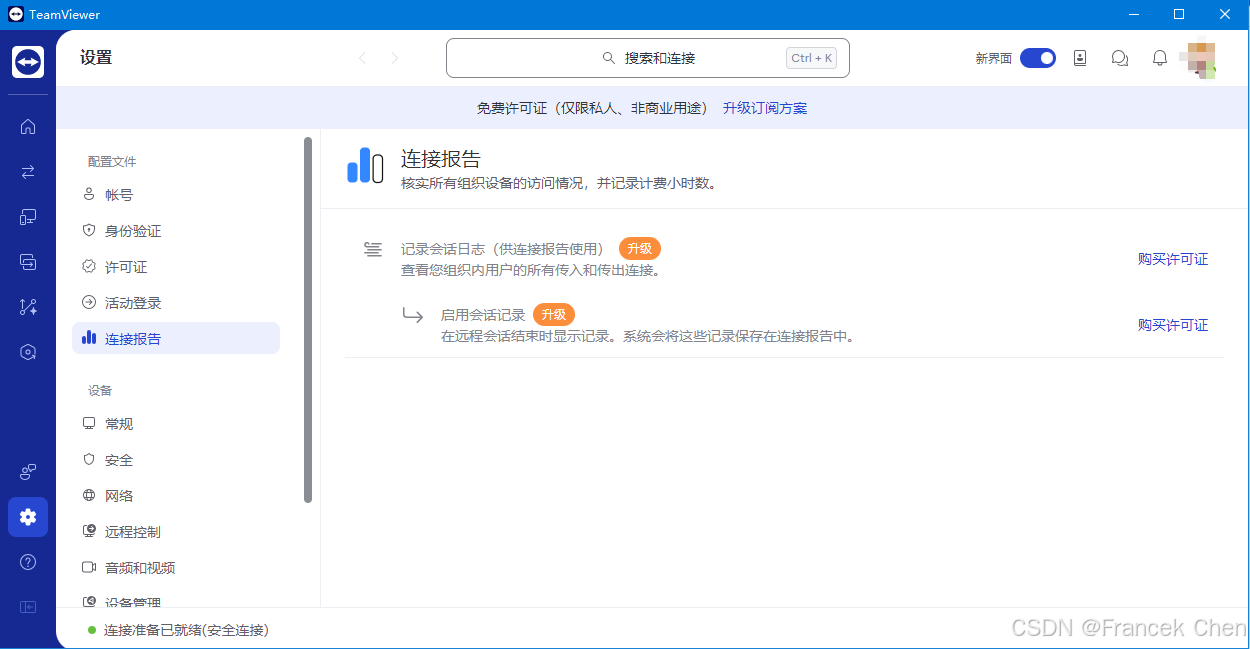The image size is (1250, 649).
Task: Click the green connection status dot
Action: (92, 630)
